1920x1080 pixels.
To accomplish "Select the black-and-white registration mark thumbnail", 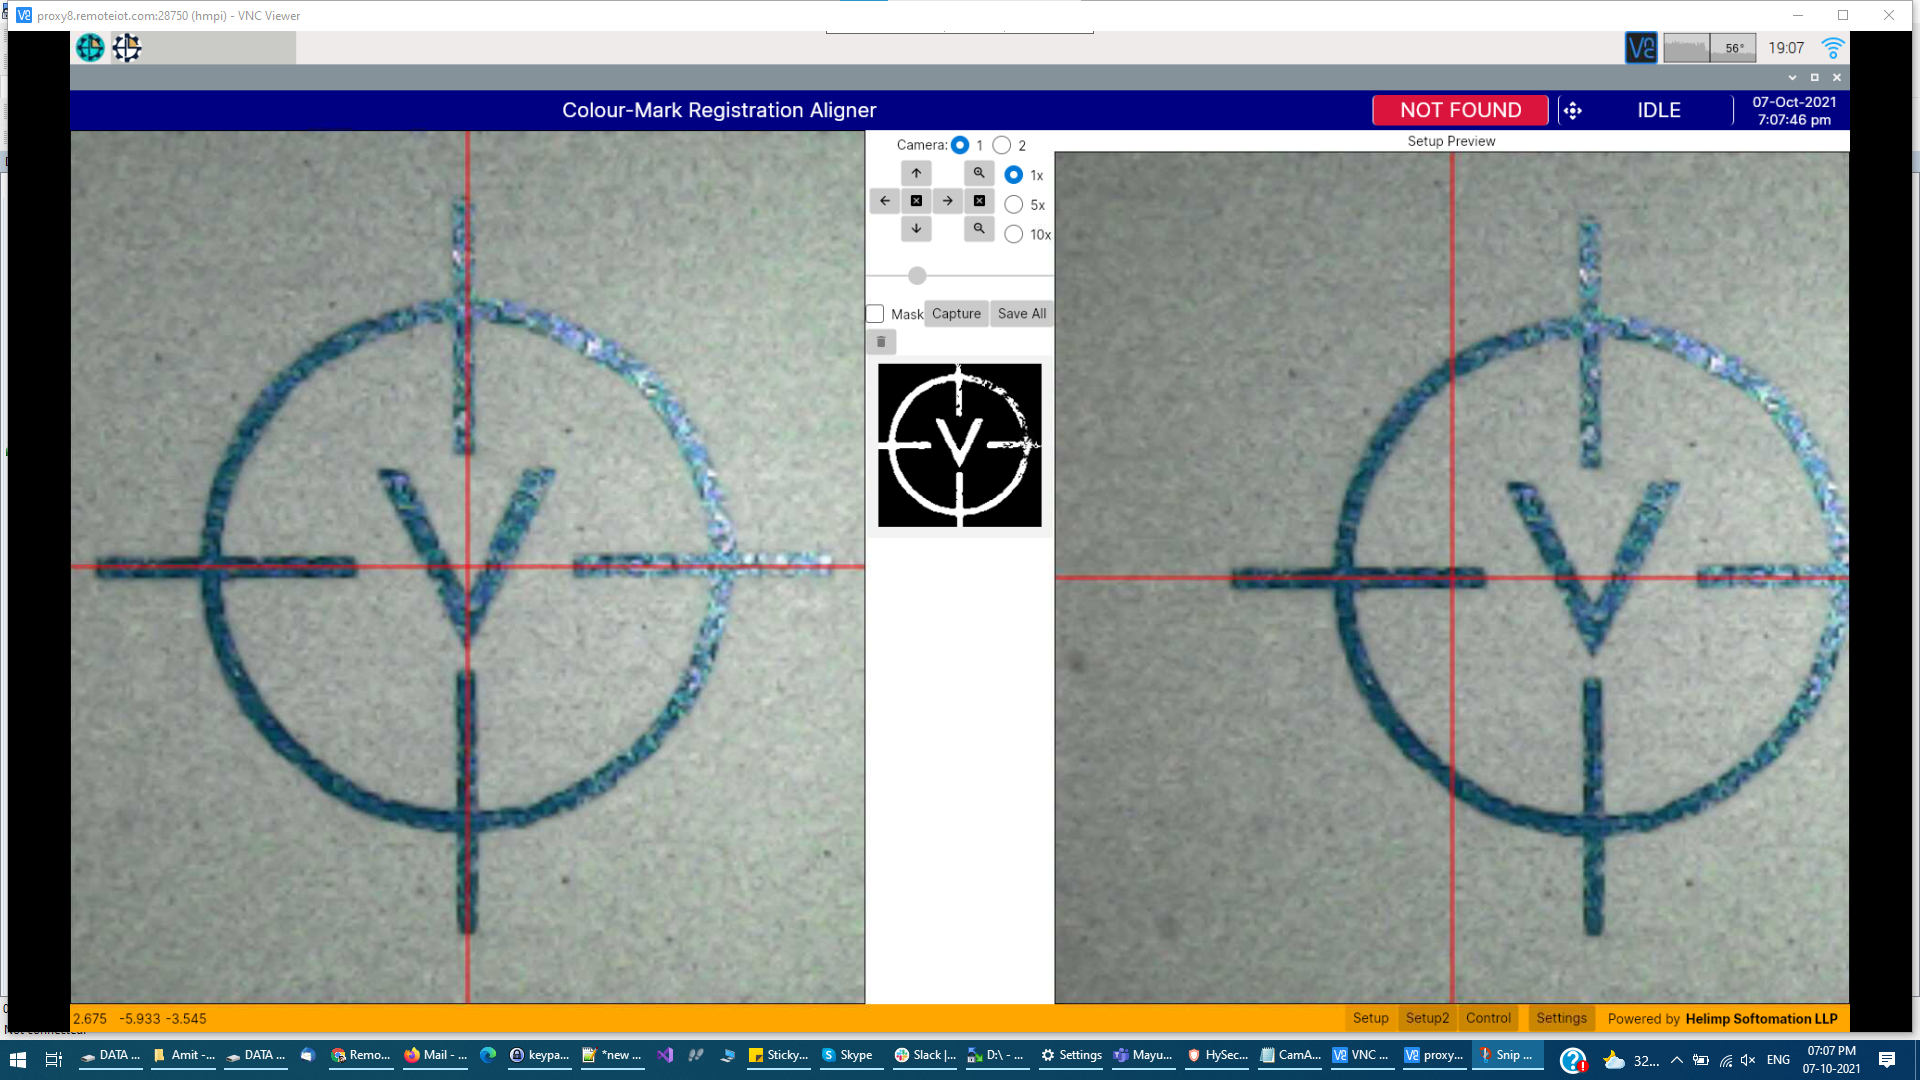I will pos(959,445).
